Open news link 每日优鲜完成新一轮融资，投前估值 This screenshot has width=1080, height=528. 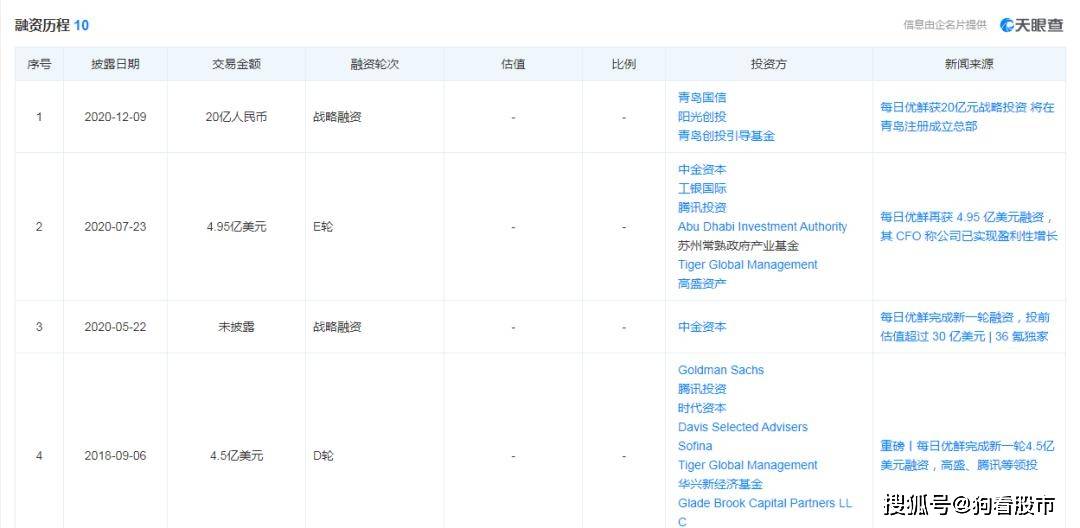pyautogui.click(x=965, y=327)
